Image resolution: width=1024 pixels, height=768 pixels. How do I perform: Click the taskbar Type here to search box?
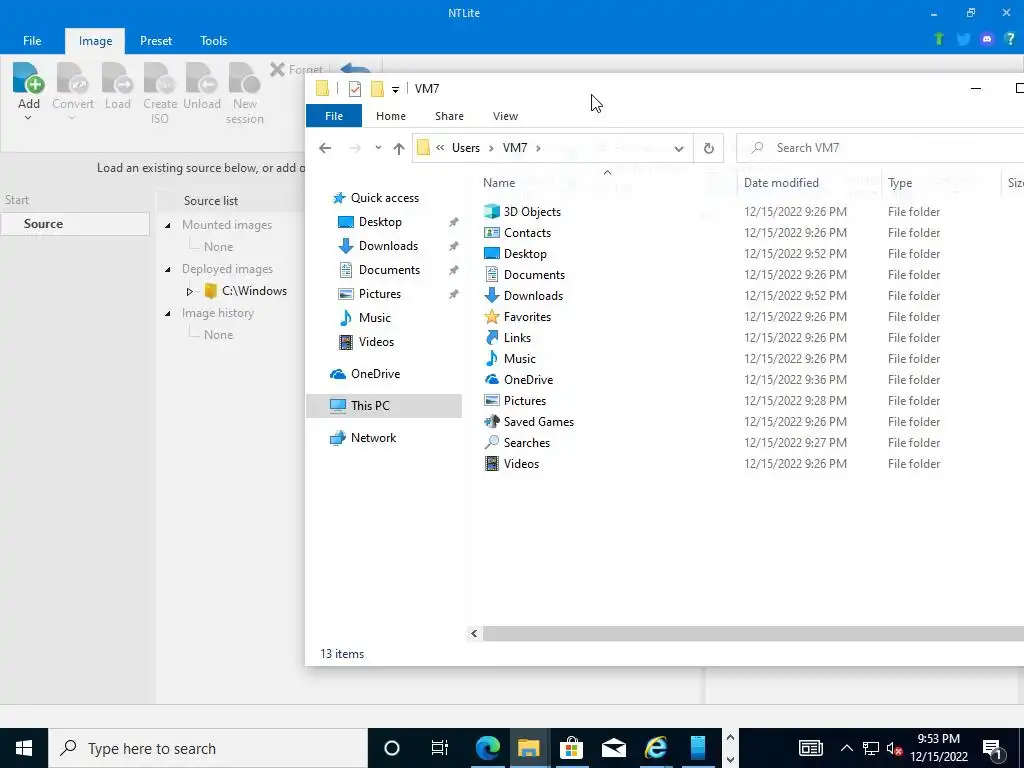tap(208, 748)
